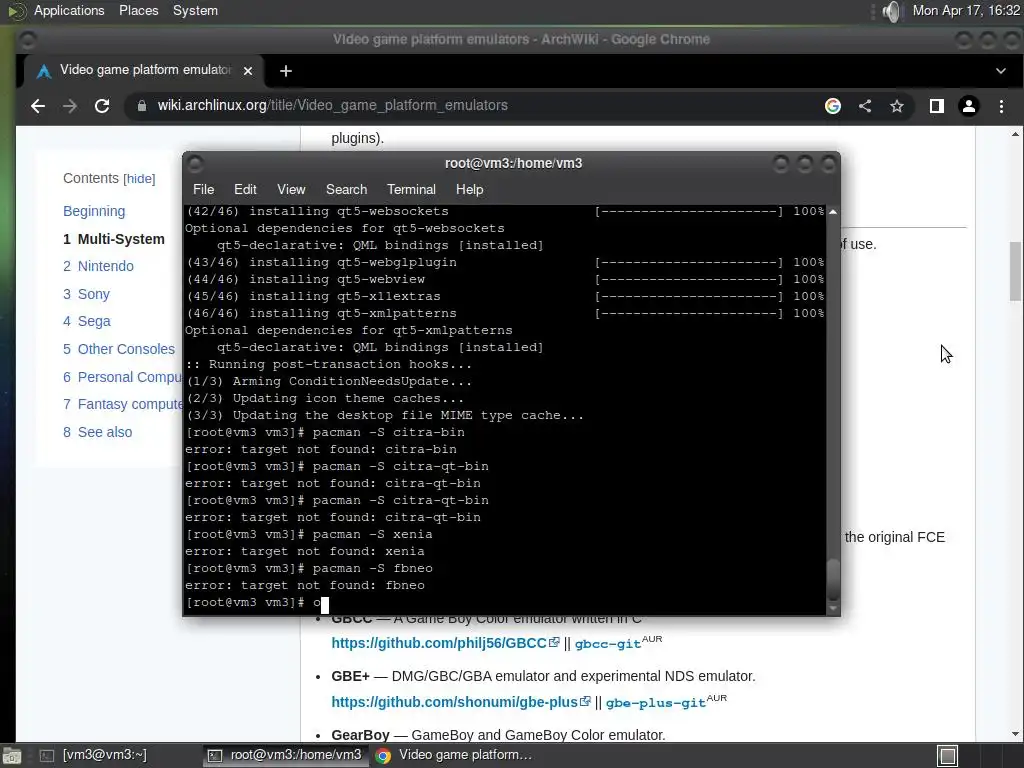
Task: Click the page scrollbar down arrow
Action: (1015, 734)
